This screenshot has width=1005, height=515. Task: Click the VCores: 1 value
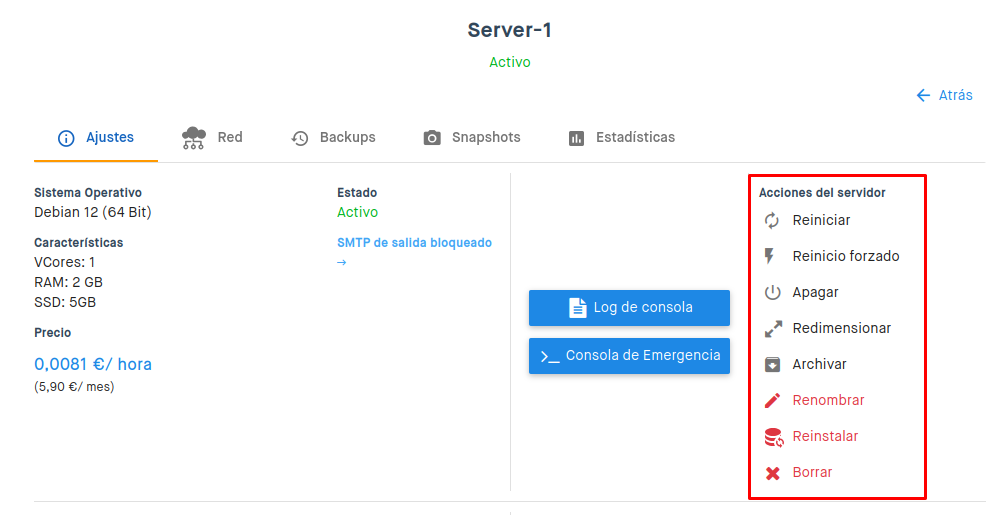65,263
